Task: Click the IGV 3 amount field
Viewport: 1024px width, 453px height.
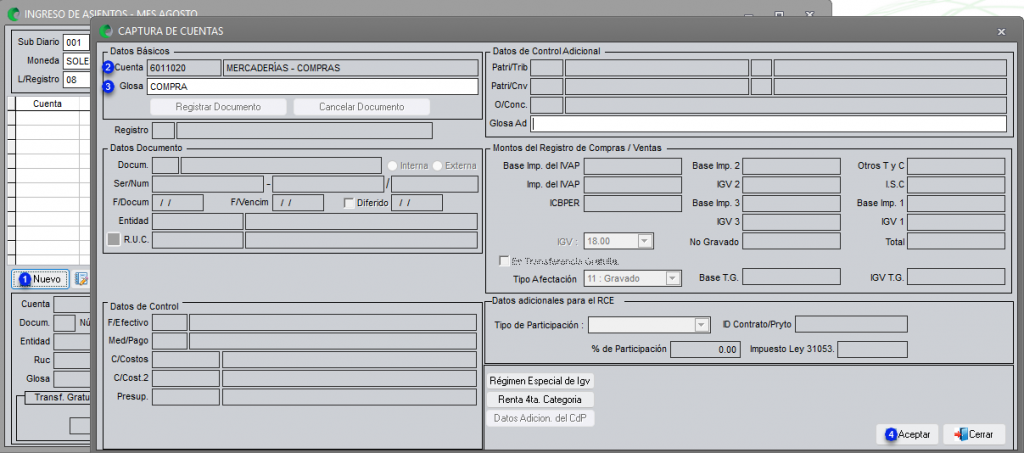Action: click(x=792, y=223)
